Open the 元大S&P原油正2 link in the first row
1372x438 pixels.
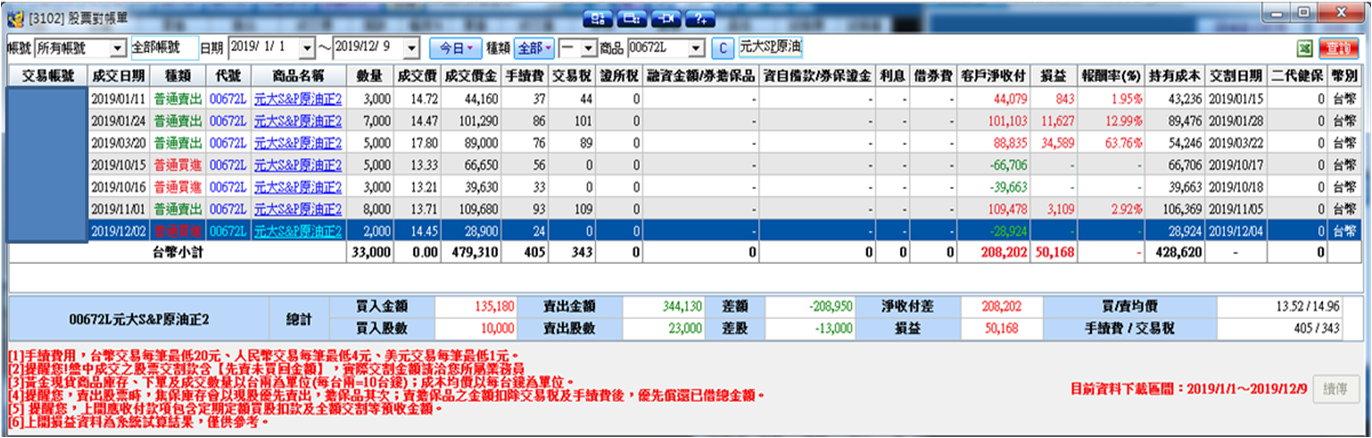[x=297, y=98]
